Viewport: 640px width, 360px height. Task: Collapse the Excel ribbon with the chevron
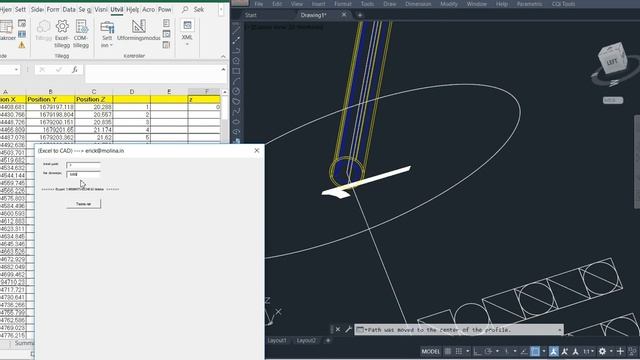(223, 56)
